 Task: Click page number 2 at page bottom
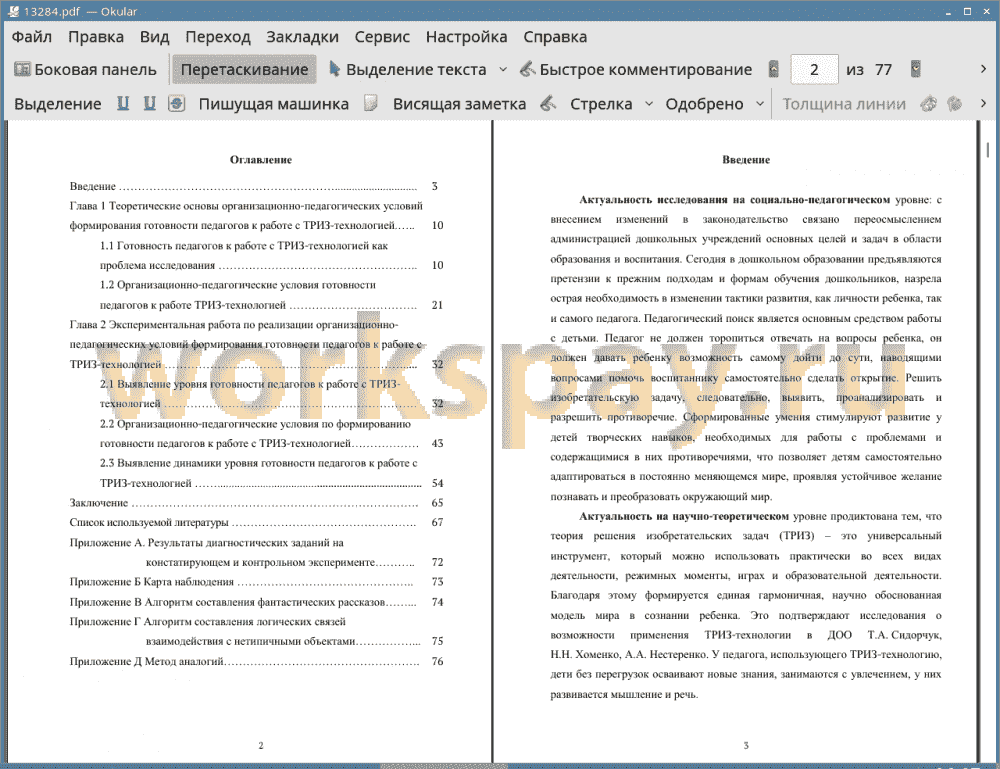261,745
